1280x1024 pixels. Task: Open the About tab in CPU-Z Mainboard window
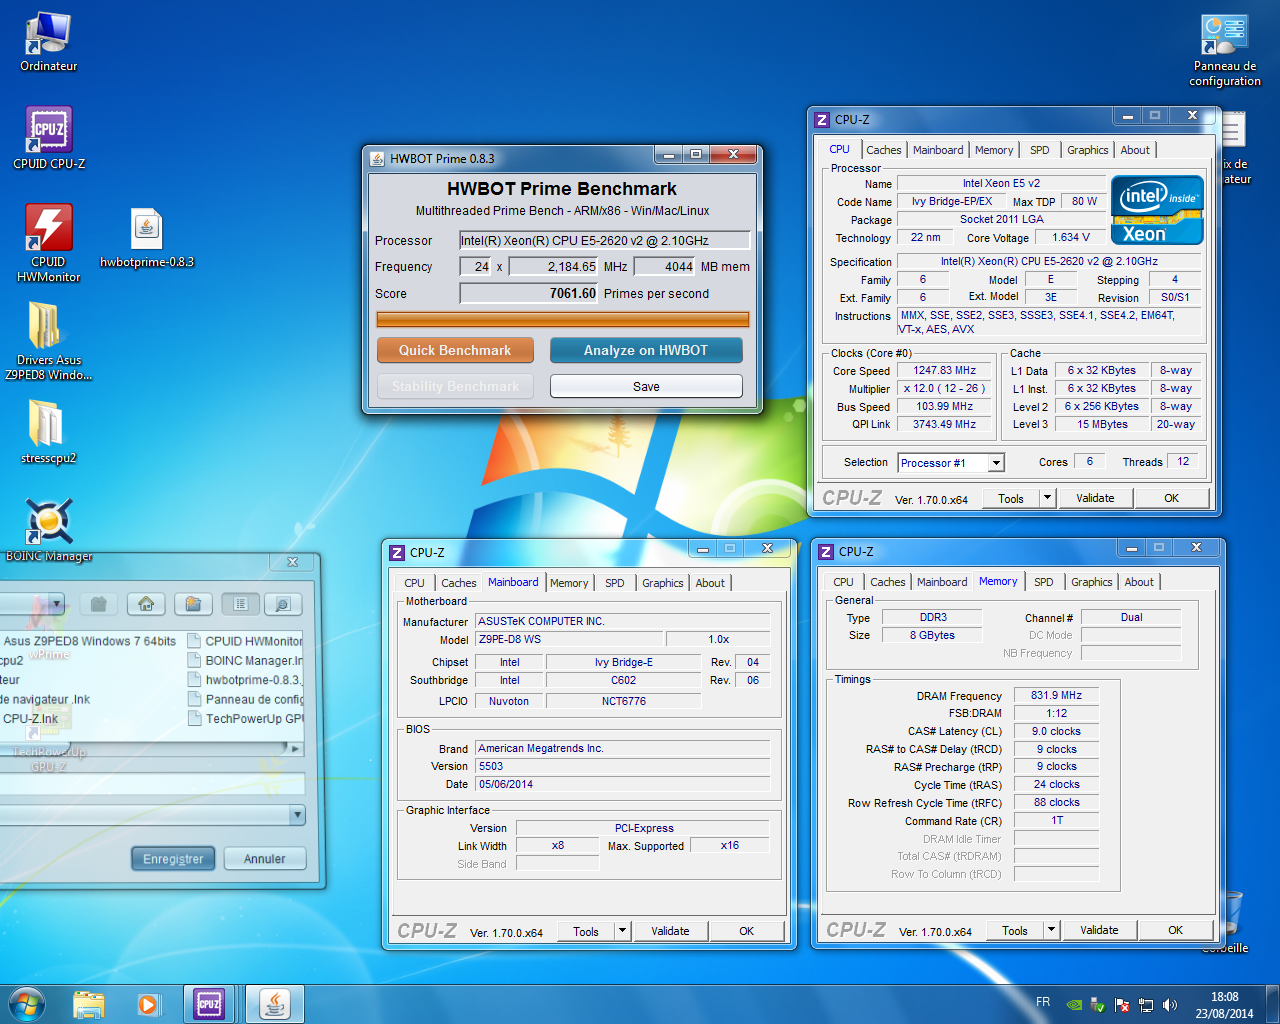coord(710,583)
